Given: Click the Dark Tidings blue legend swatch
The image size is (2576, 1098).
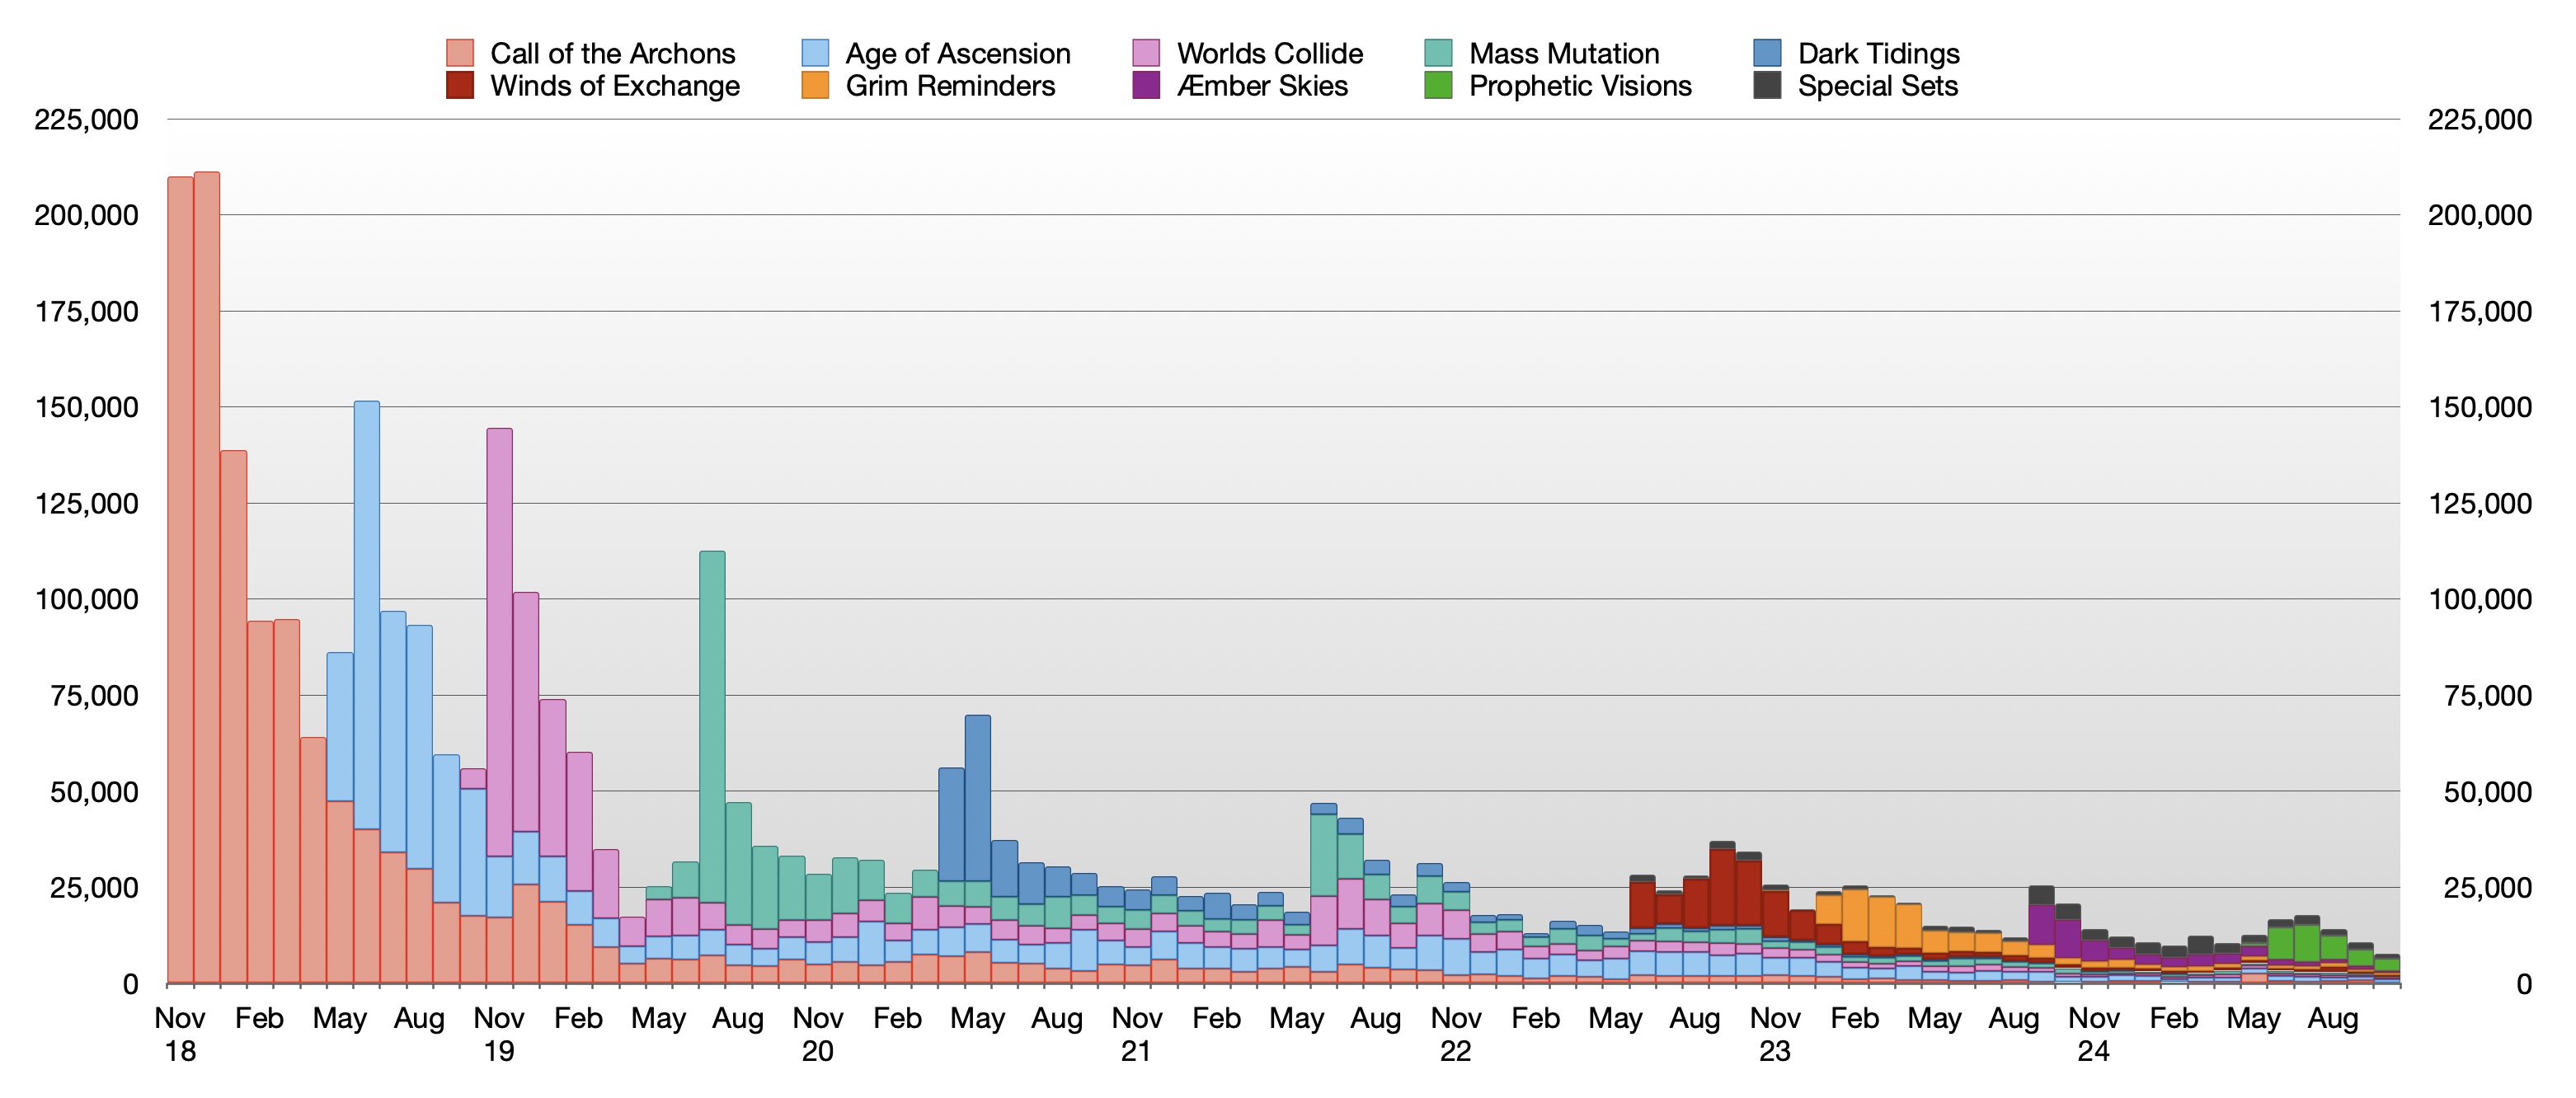Looking at the screenshot, I should (x=1767, y=53).
